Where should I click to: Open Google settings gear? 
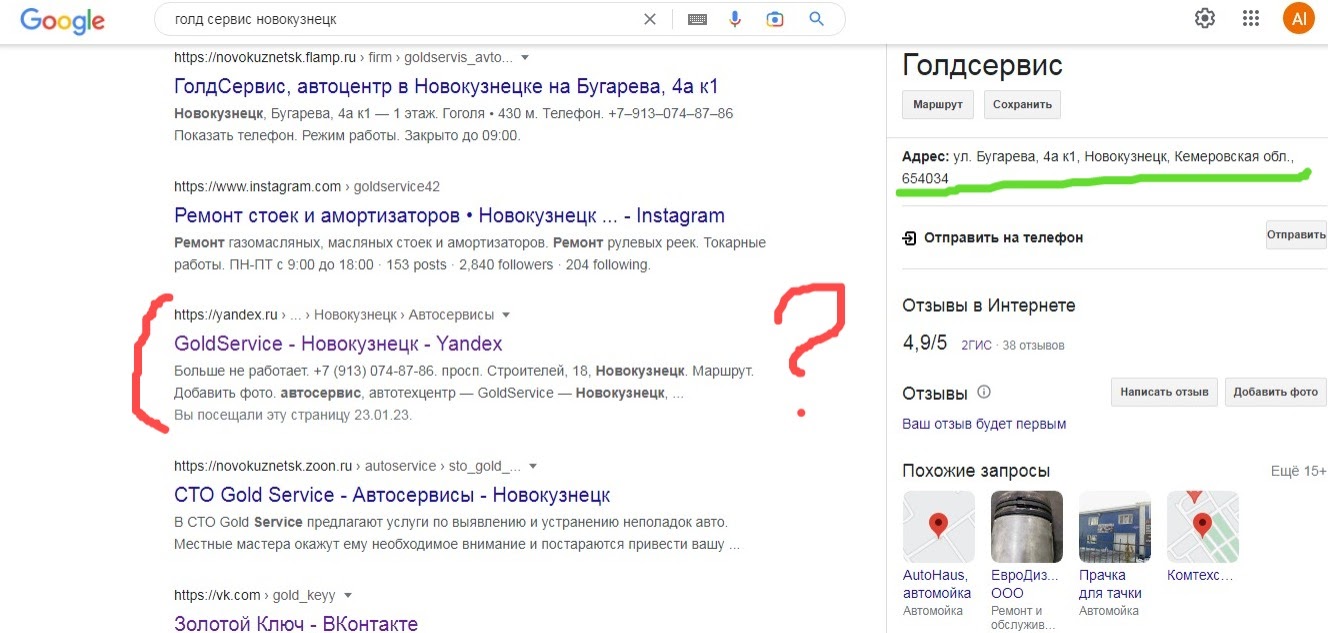click(x=1205, y=18)
